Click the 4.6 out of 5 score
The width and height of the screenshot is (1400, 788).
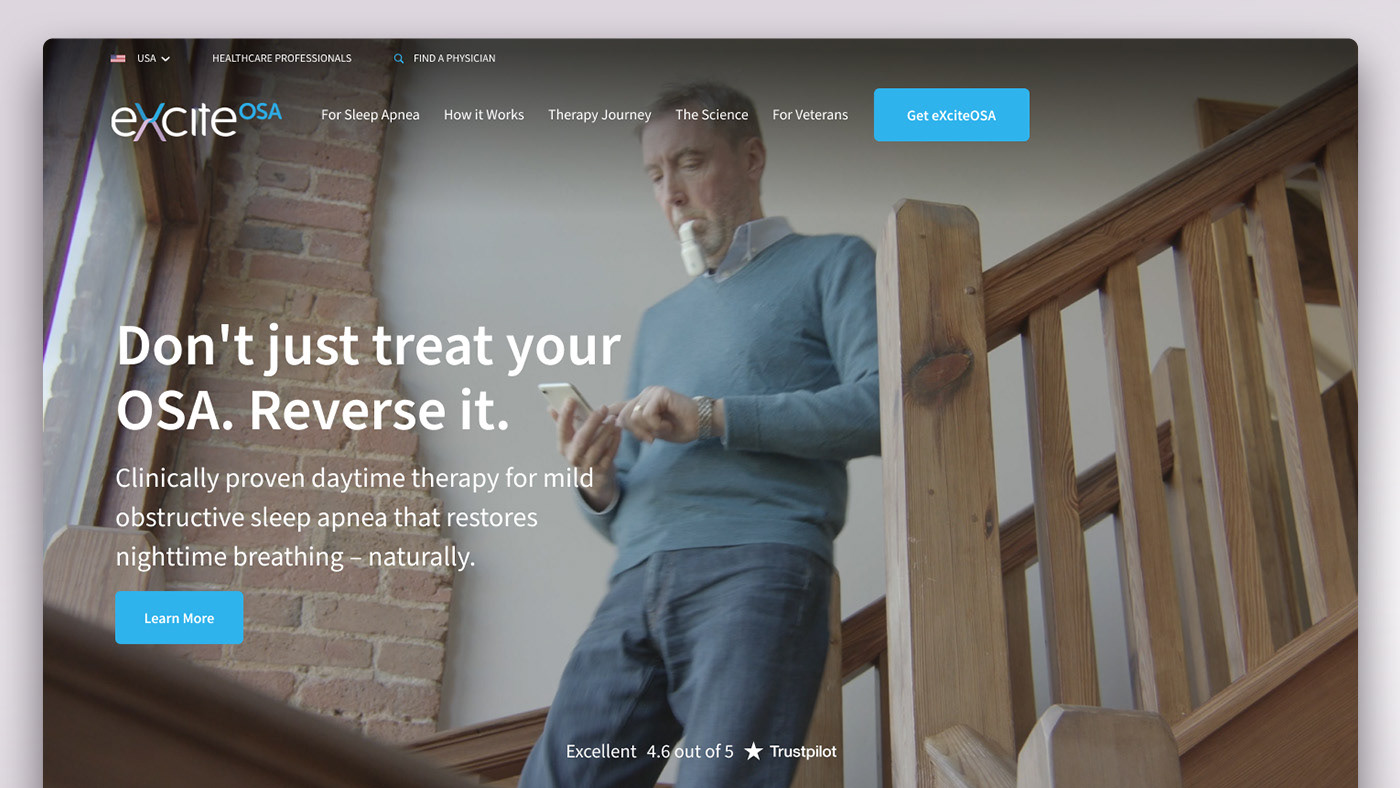(690, 751)
